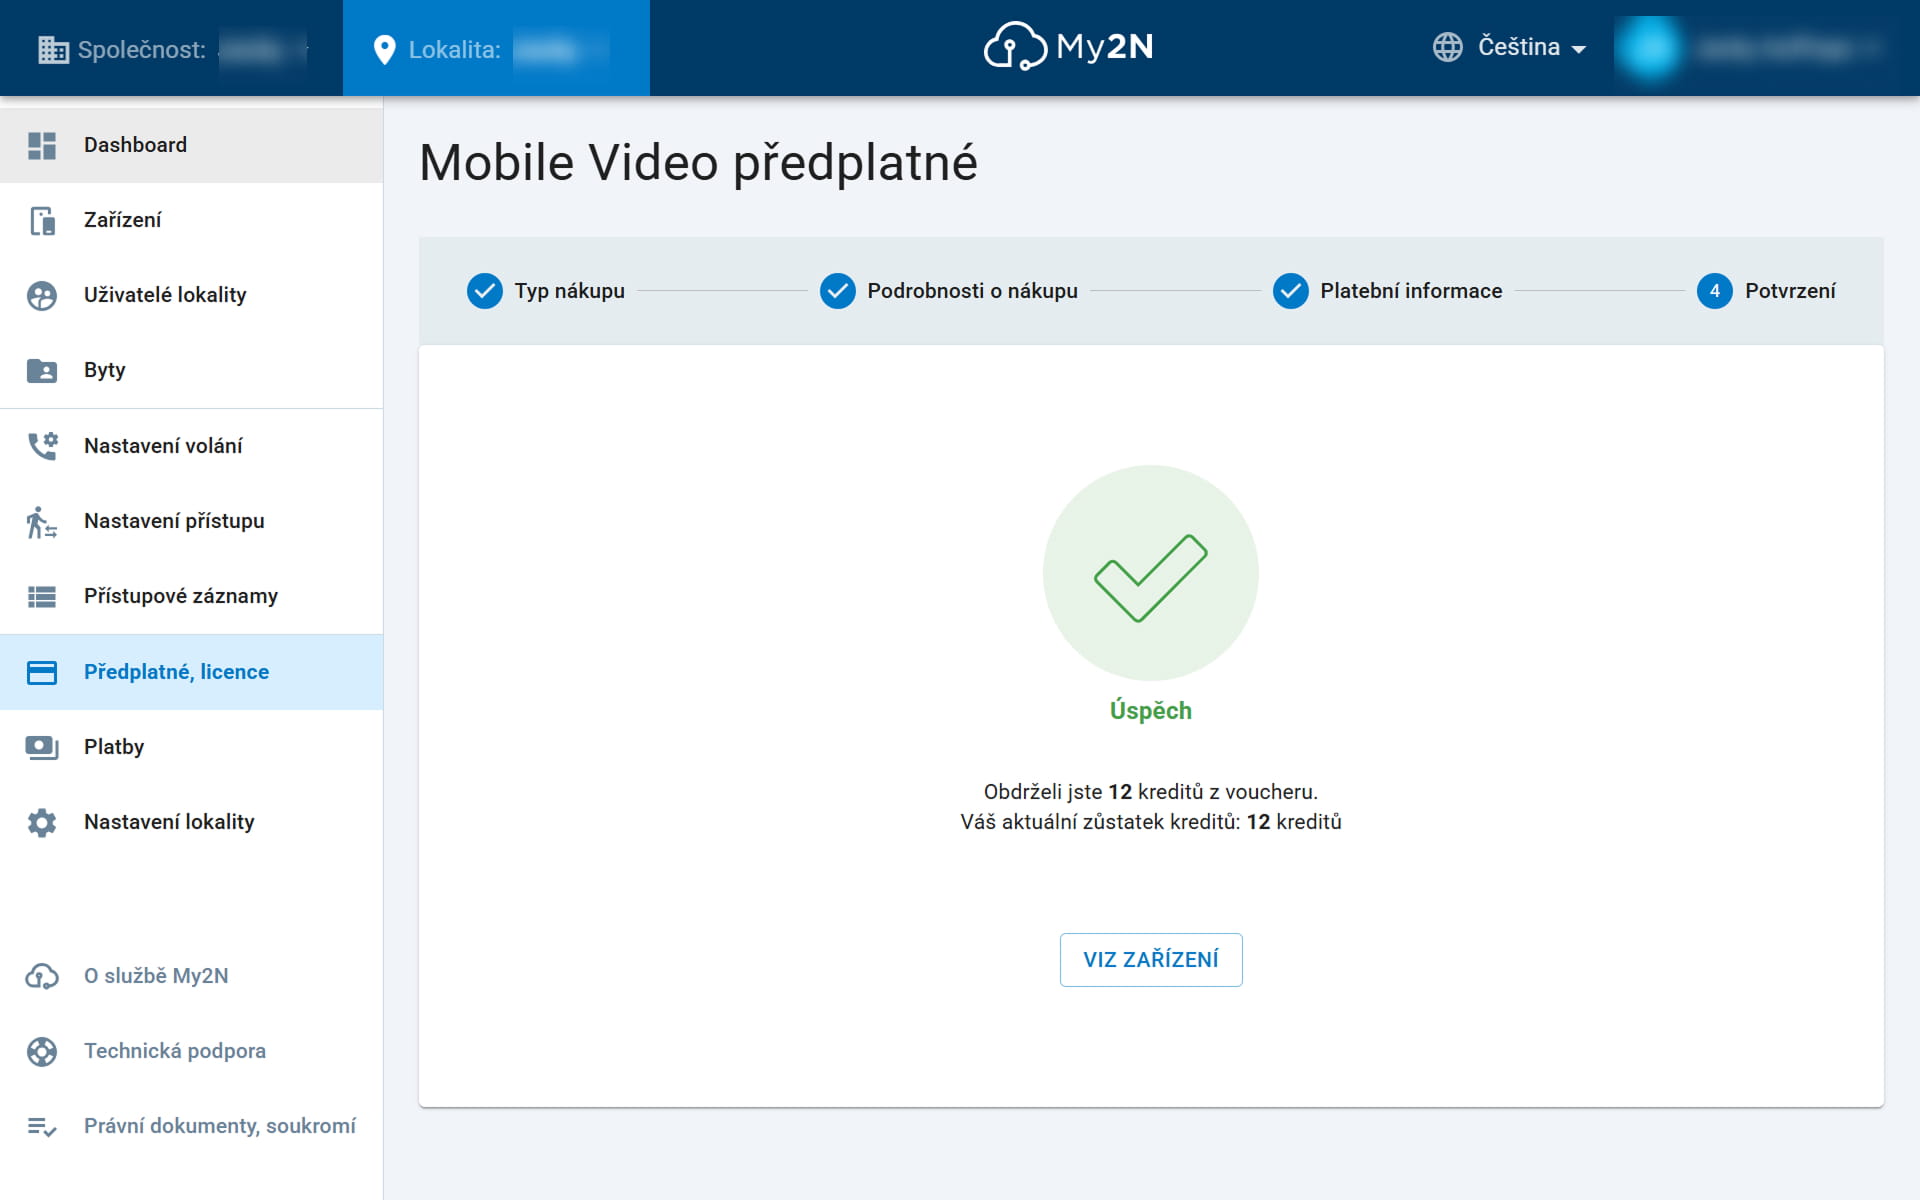
Task: Click the 'Váš aktuální zůstatek kreditů' line
Action: click(1151, 822)
